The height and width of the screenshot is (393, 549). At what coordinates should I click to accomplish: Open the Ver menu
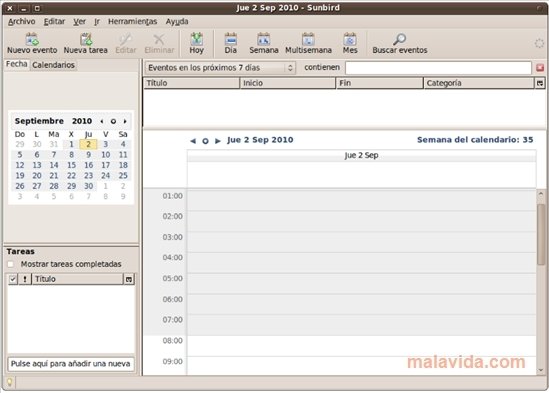(79, 22)
